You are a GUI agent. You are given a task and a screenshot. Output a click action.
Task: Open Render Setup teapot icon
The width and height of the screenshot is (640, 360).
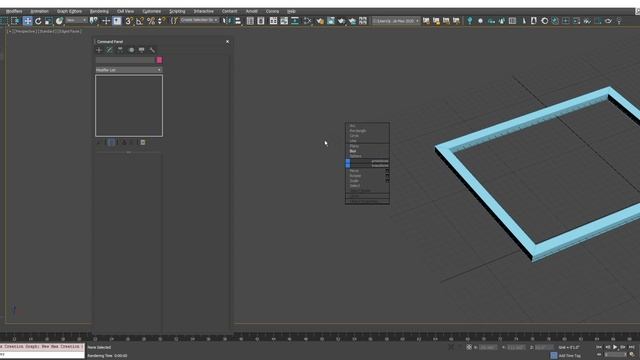point(320,21)
